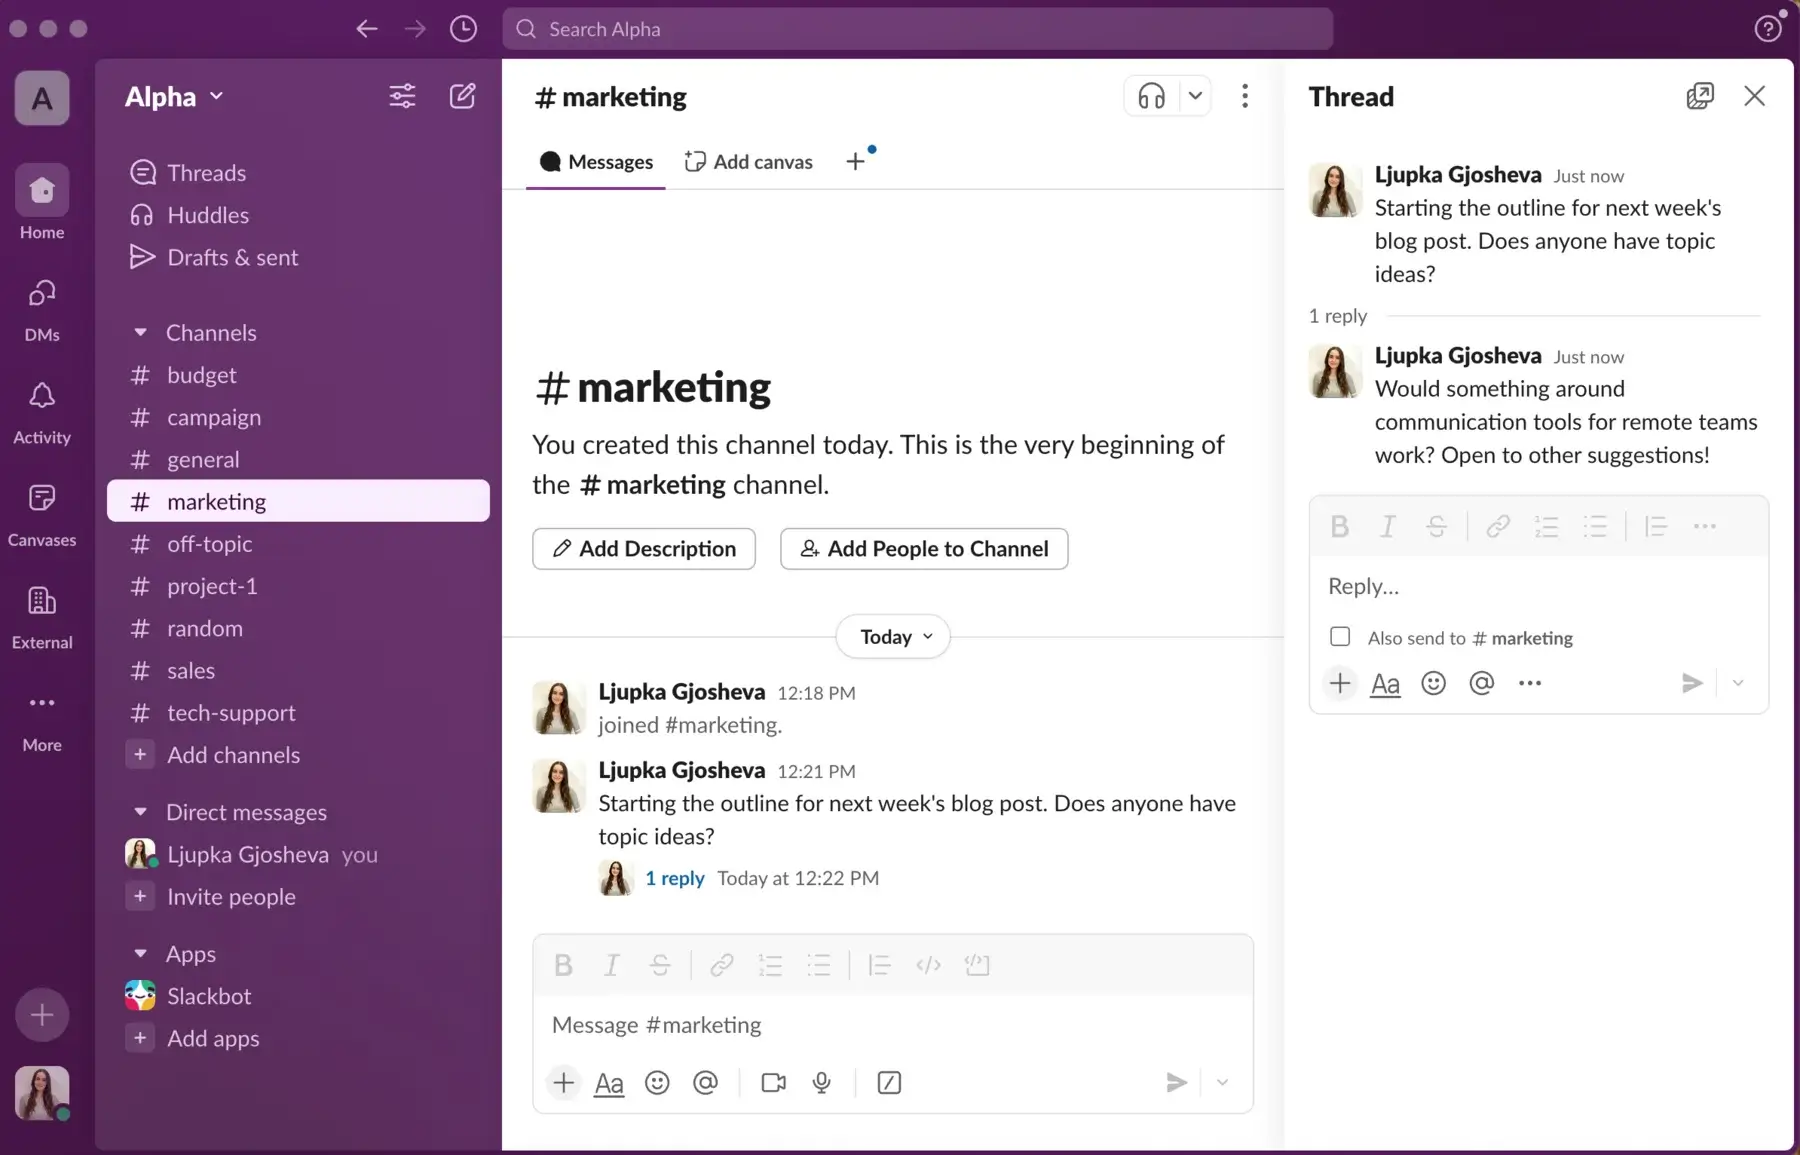This screenshot has width=1800, height=1155.
Task: Open channel more actions (three dots)
Action: point(1244,96)
